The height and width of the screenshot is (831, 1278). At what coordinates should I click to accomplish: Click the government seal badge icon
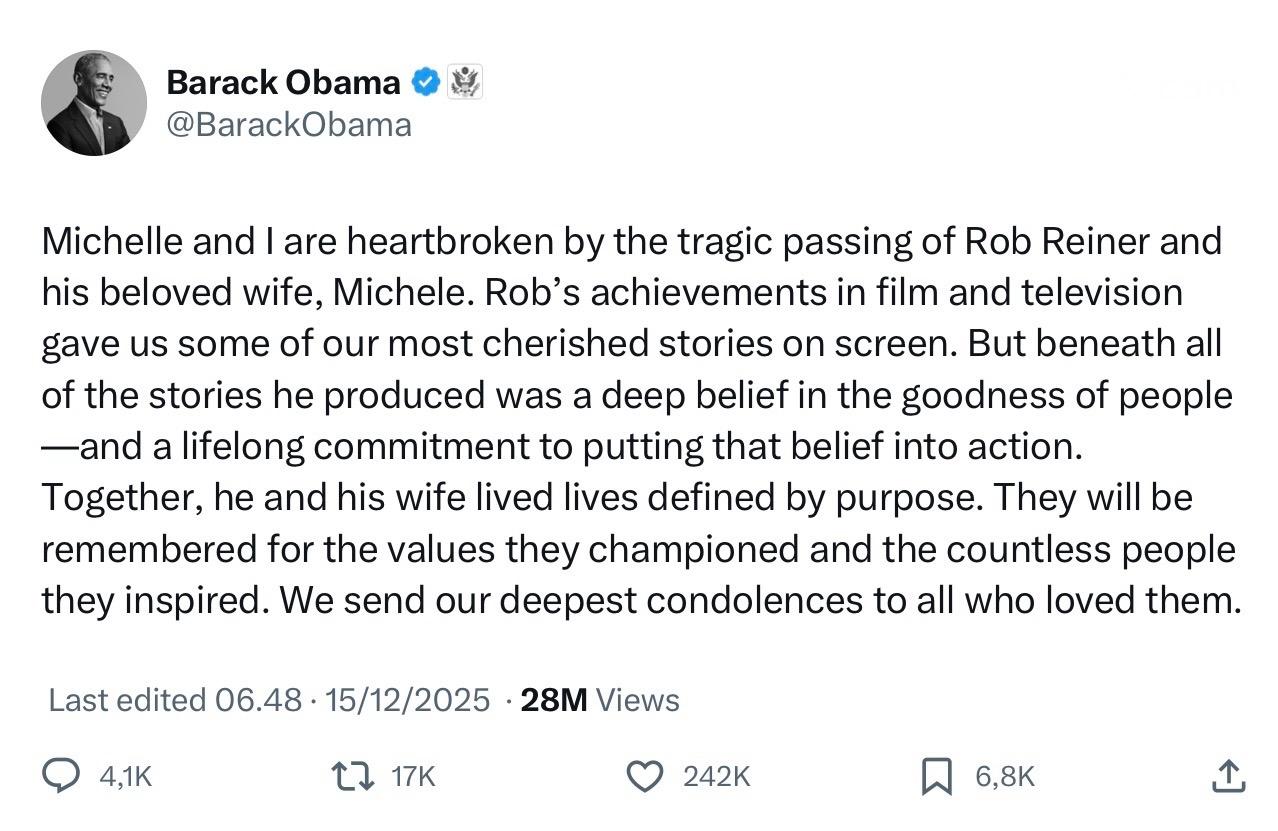click(463, 82)
